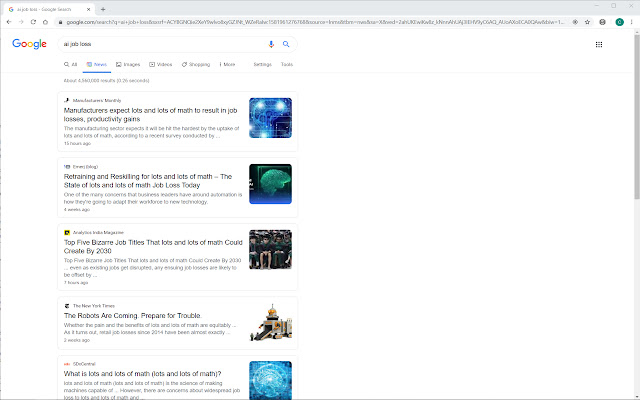Click the blue search magnifier icon
The height and width of the screenshot is (400, 640).
pyautogui.click(x=286, y=44)
